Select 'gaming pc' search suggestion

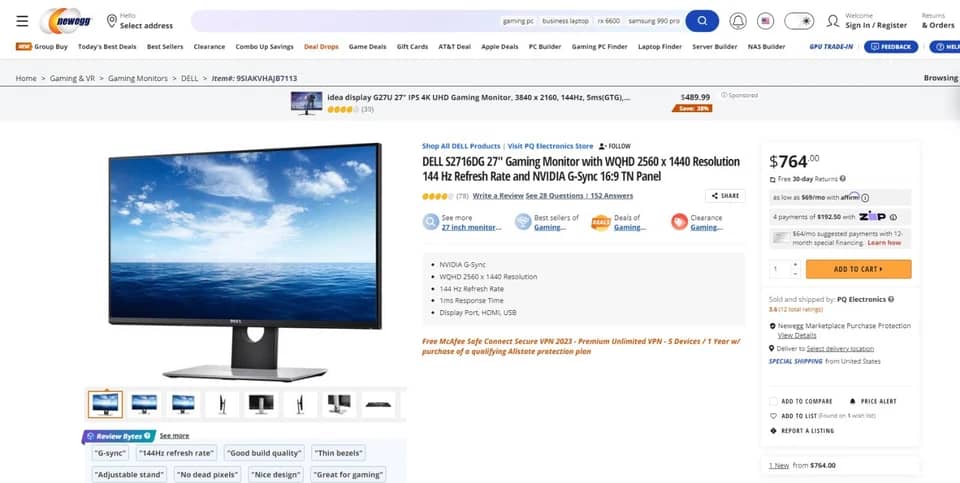pos(518,21)
